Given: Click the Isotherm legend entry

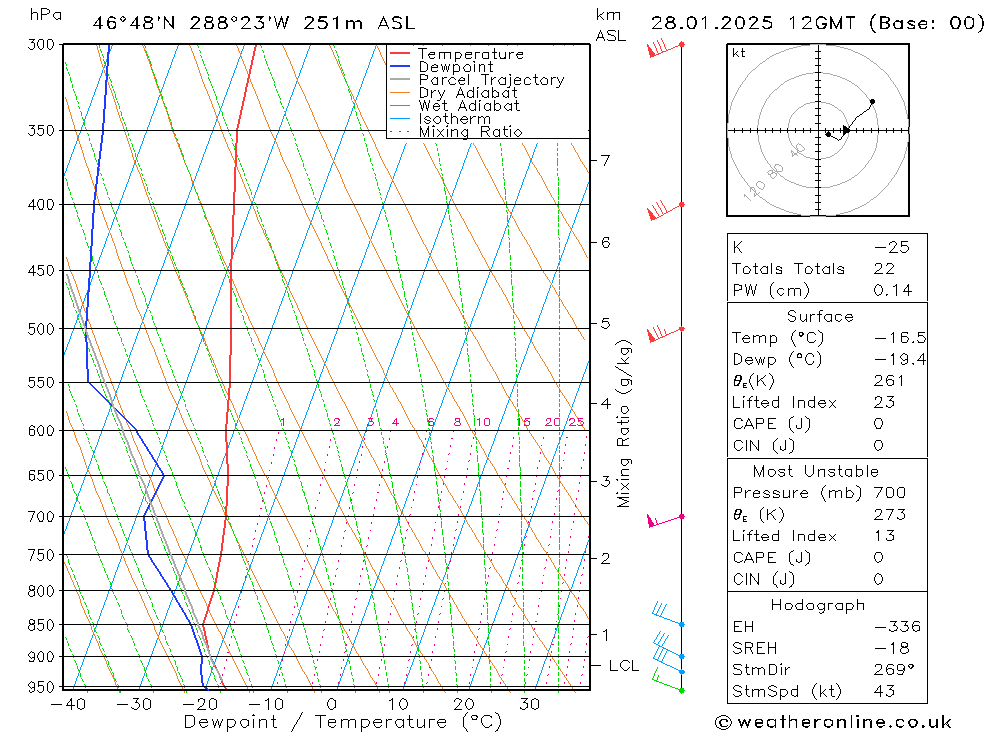Looking at the screenshot, I should coord(440,119).
